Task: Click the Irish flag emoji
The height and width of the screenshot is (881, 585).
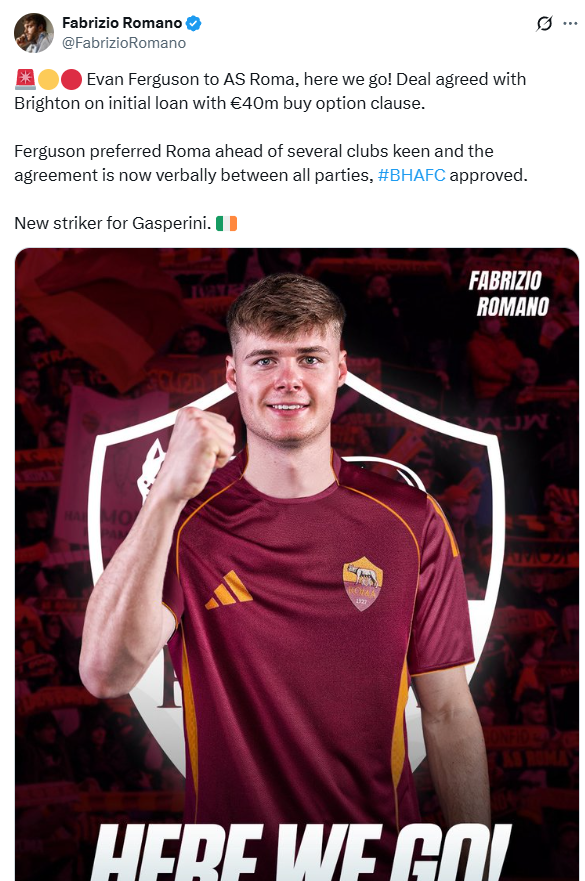Action: (226, 224)
